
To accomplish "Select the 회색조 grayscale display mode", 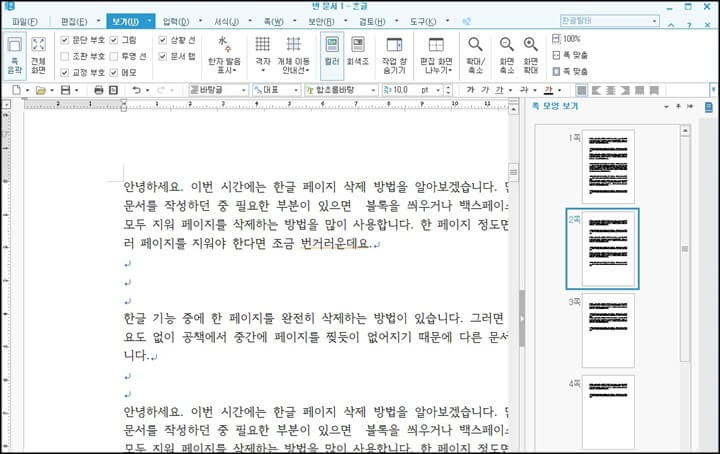I will pyautogui.click(x=358, y=52).
